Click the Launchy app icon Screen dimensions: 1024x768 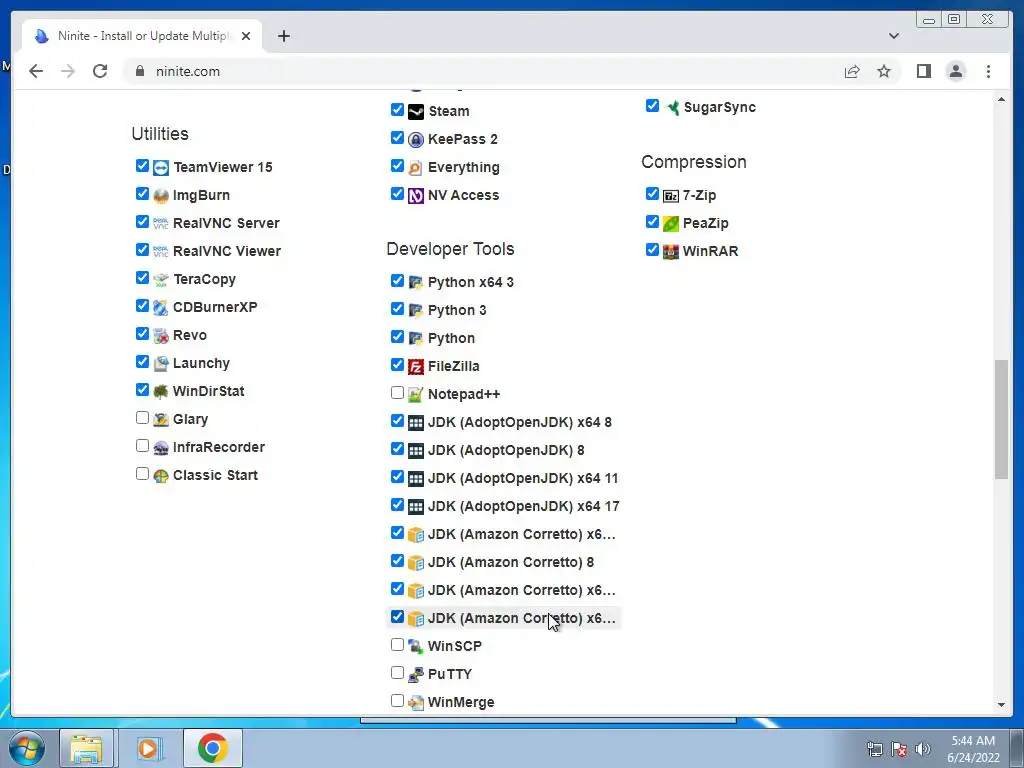point(161,364)
